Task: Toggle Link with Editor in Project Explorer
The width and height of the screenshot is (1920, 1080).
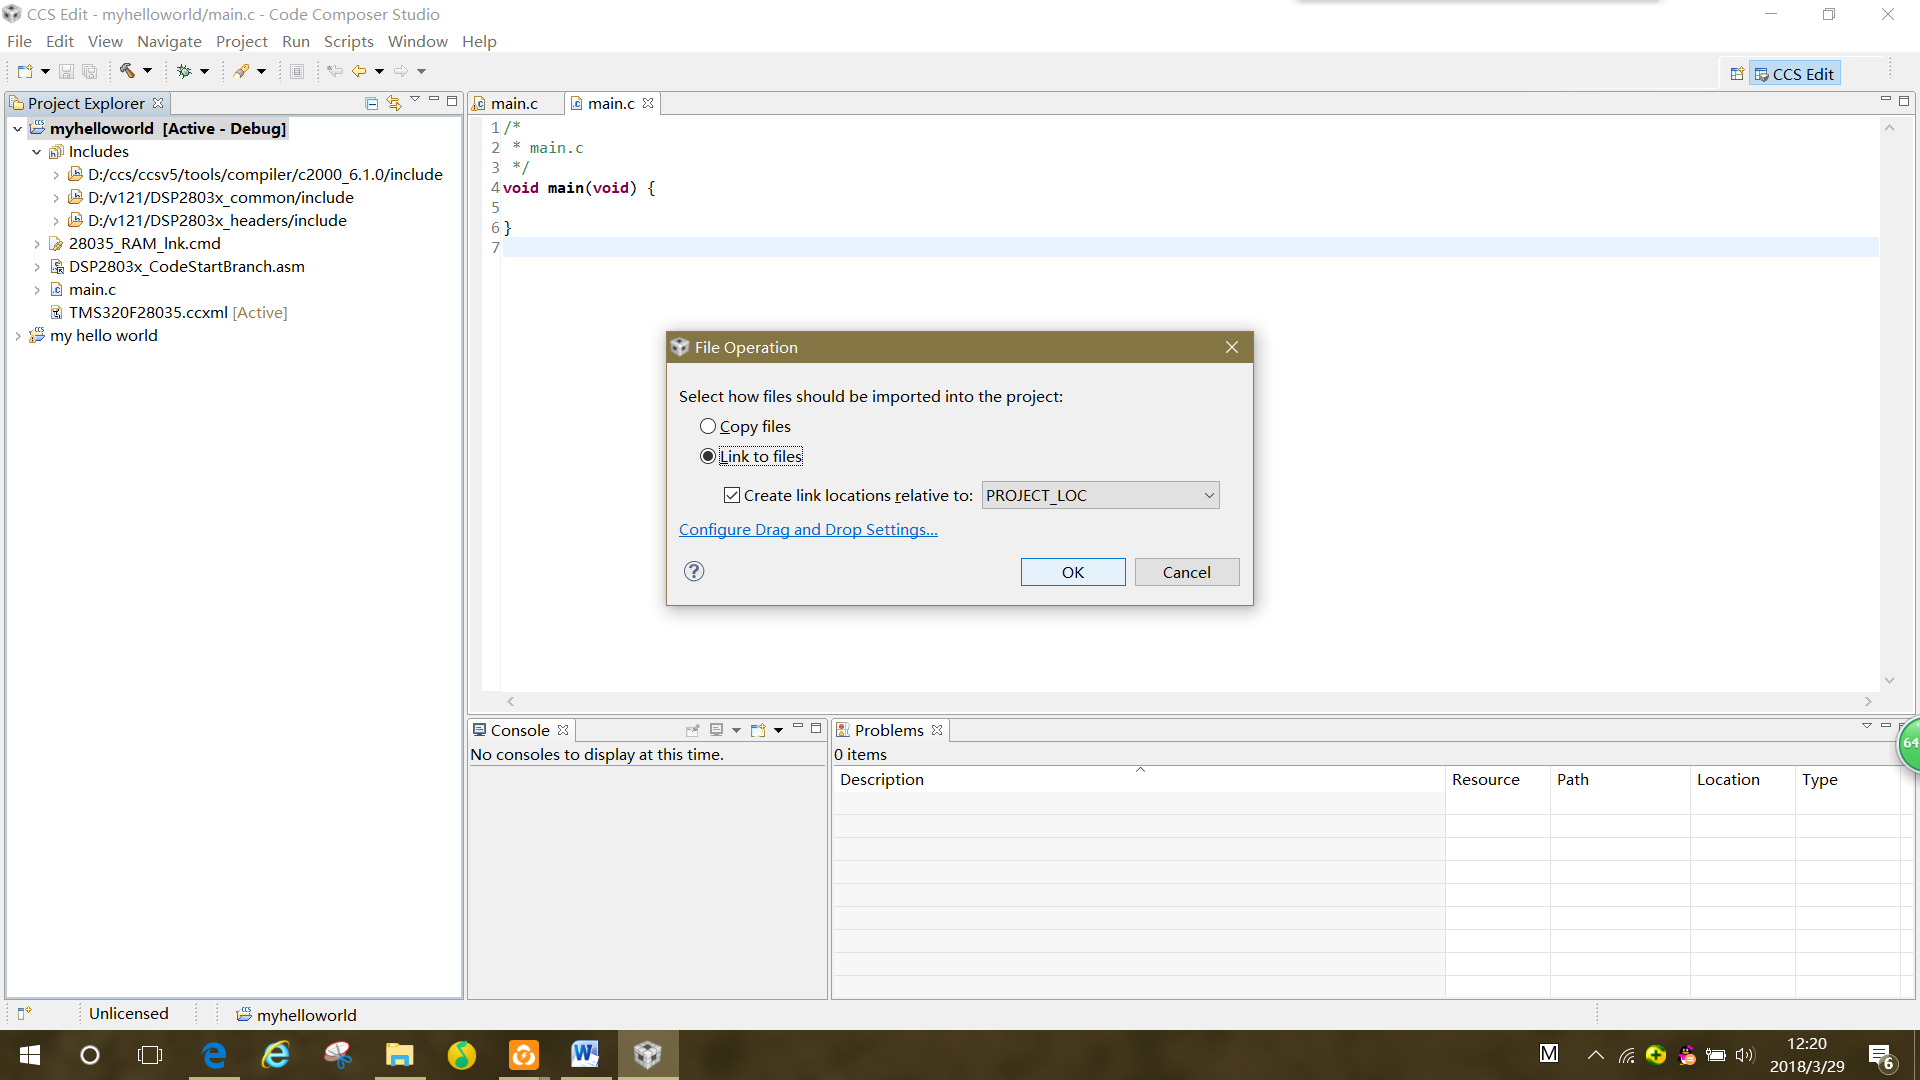Action: 393,103
